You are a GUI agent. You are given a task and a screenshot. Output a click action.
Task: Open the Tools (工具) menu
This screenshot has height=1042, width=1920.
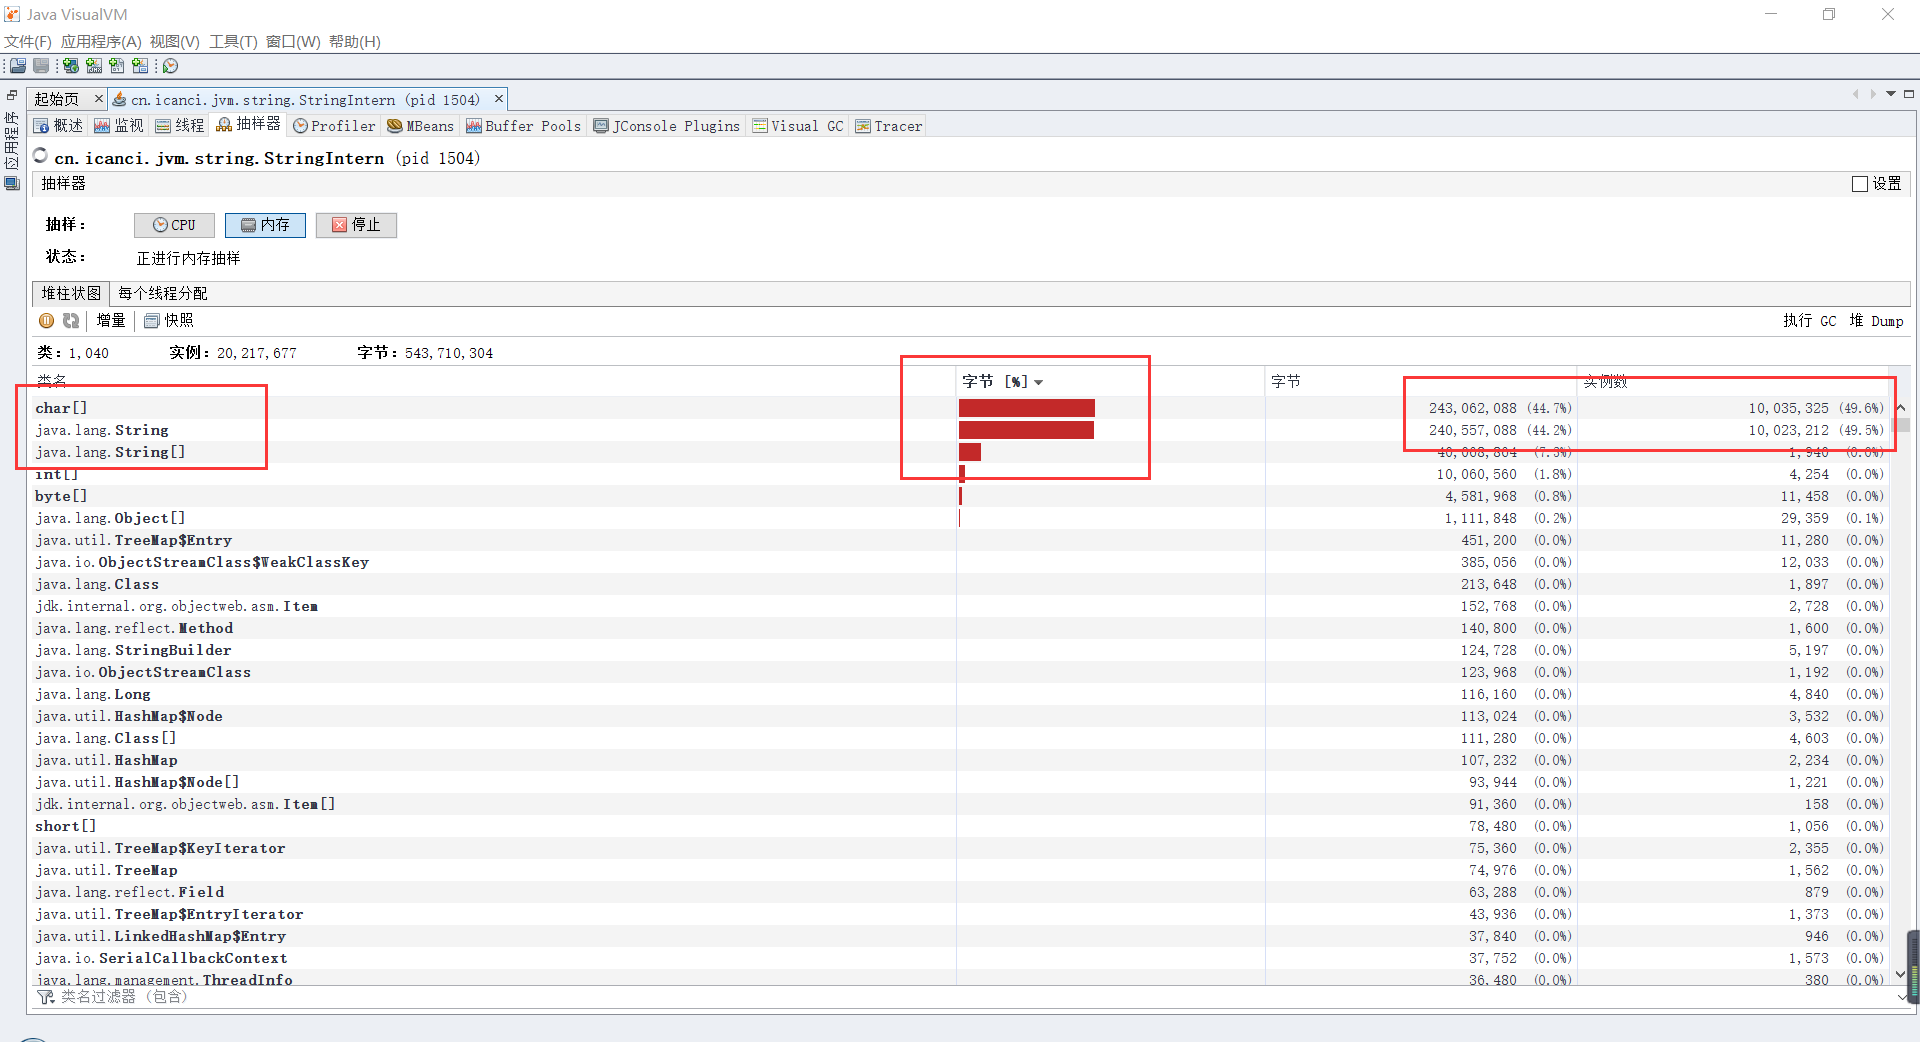pyautogui.click(x=233, y=42)
